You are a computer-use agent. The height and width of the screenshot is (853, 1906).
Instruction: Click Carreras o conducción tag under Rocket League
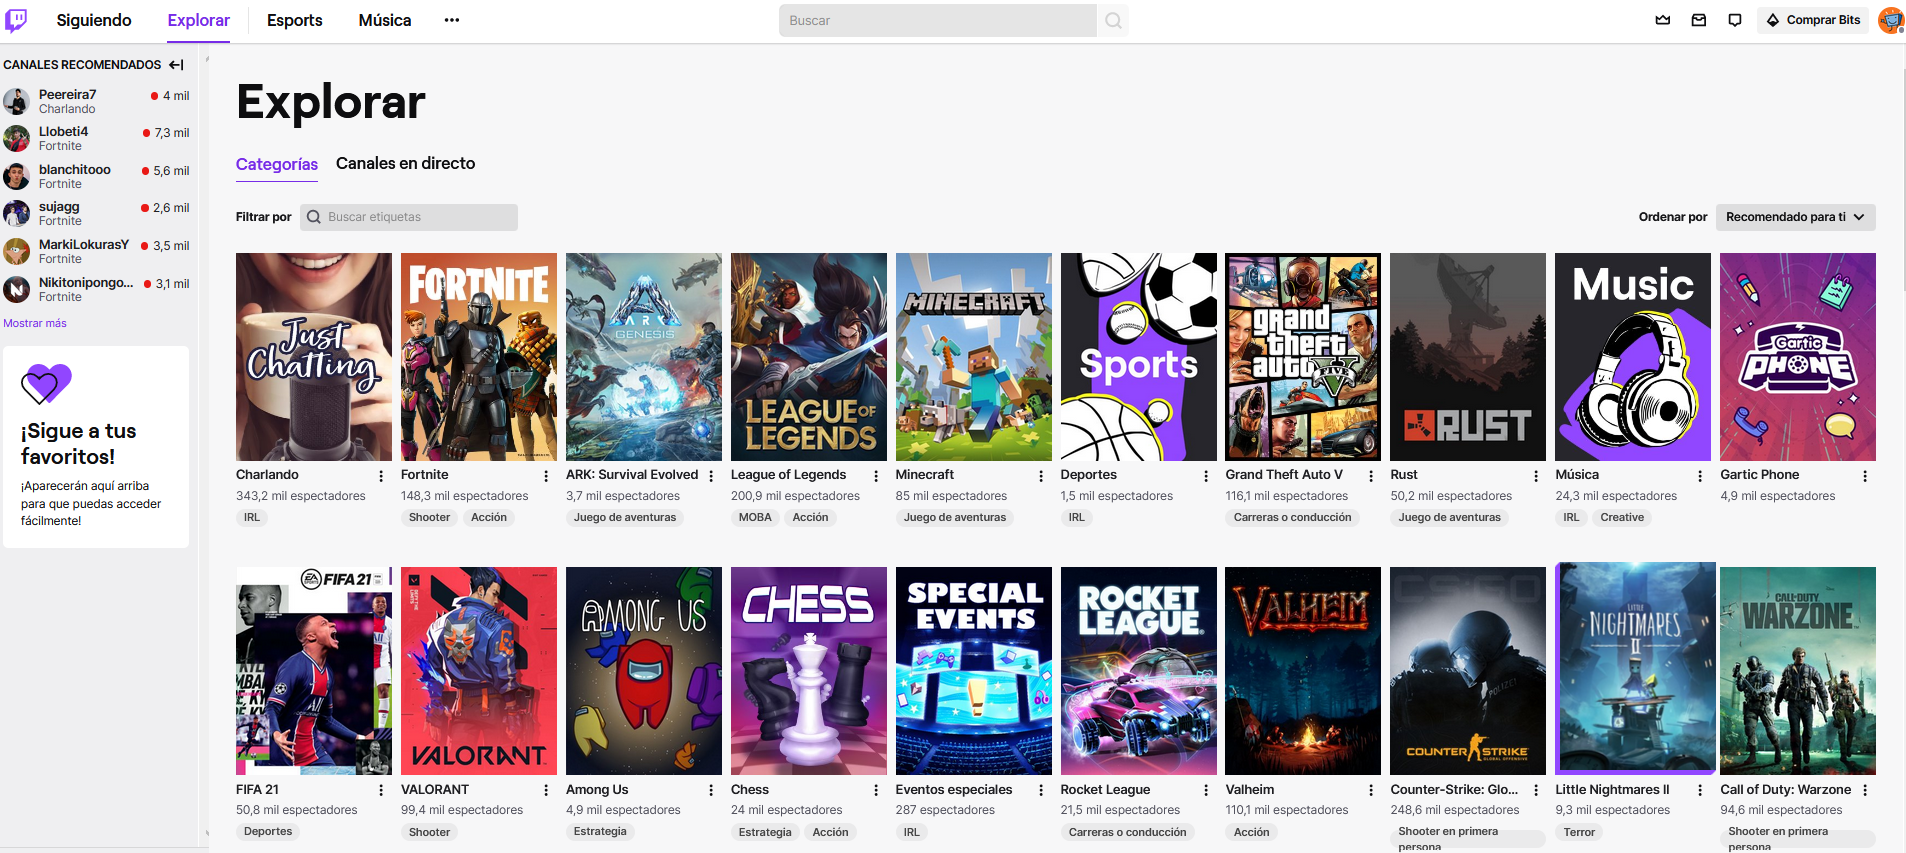tap(1127, 832)
